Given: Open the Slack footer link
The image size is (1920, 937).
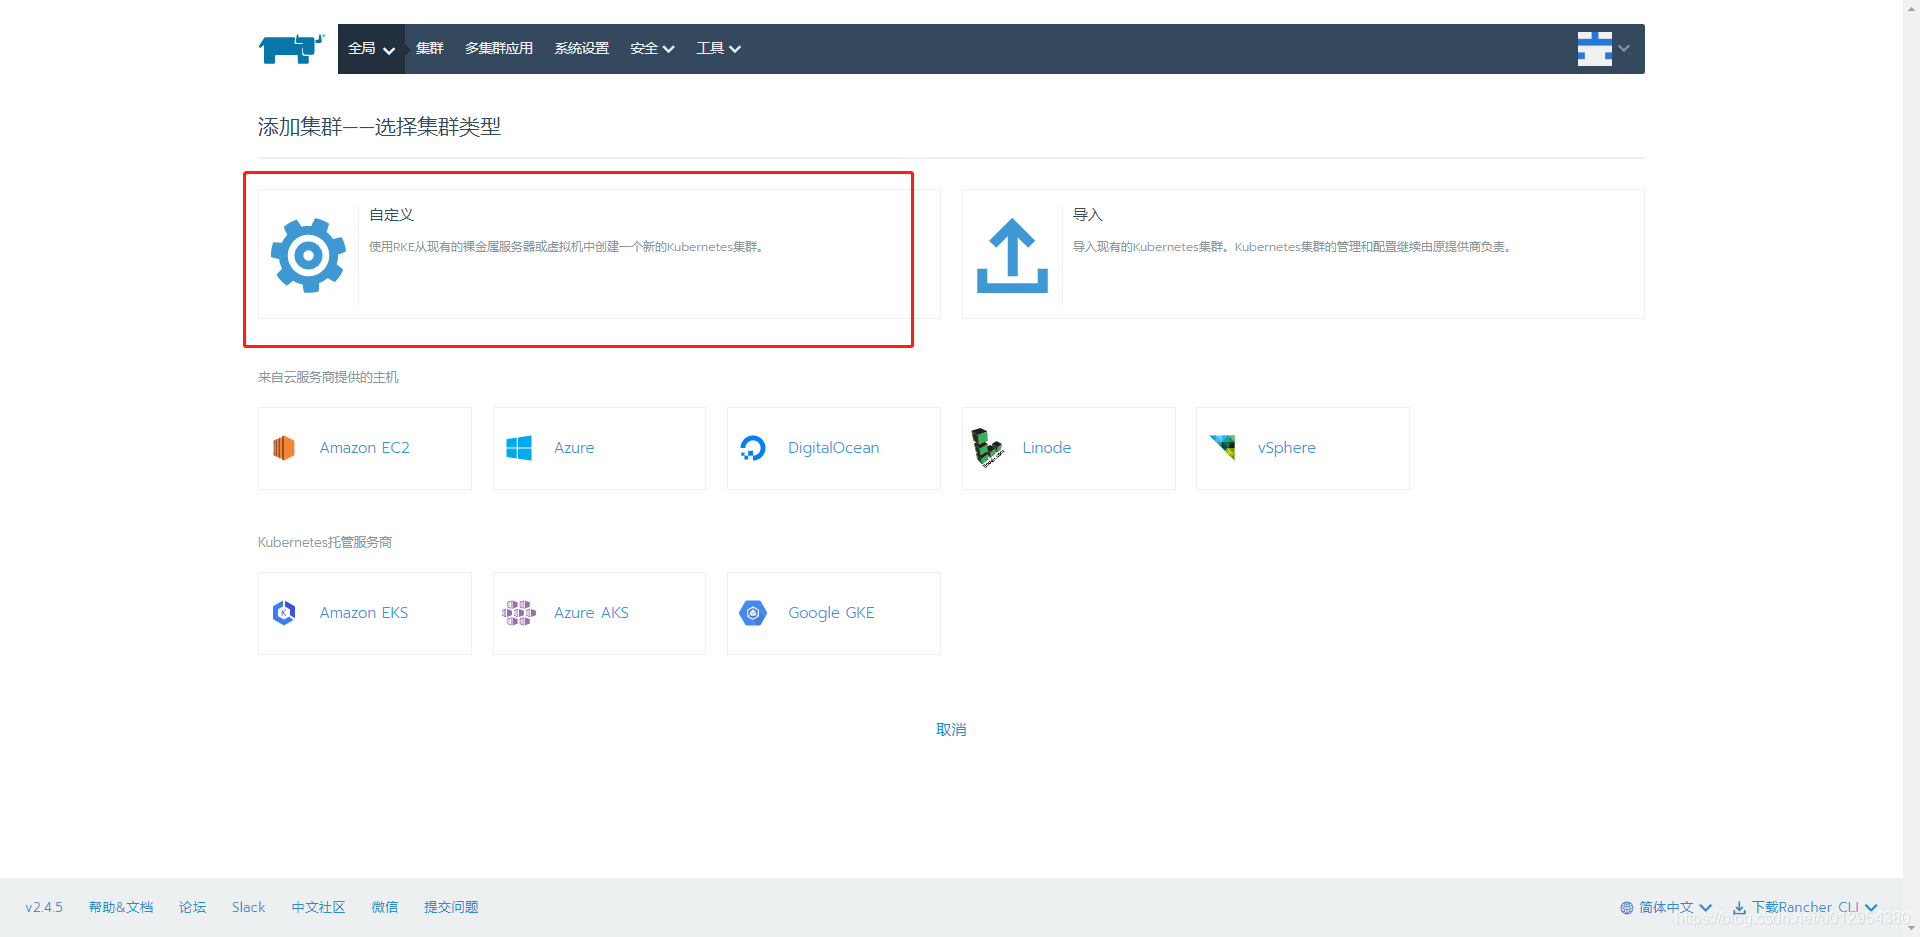Looking at the screenshot, I should tap(248, 908).
